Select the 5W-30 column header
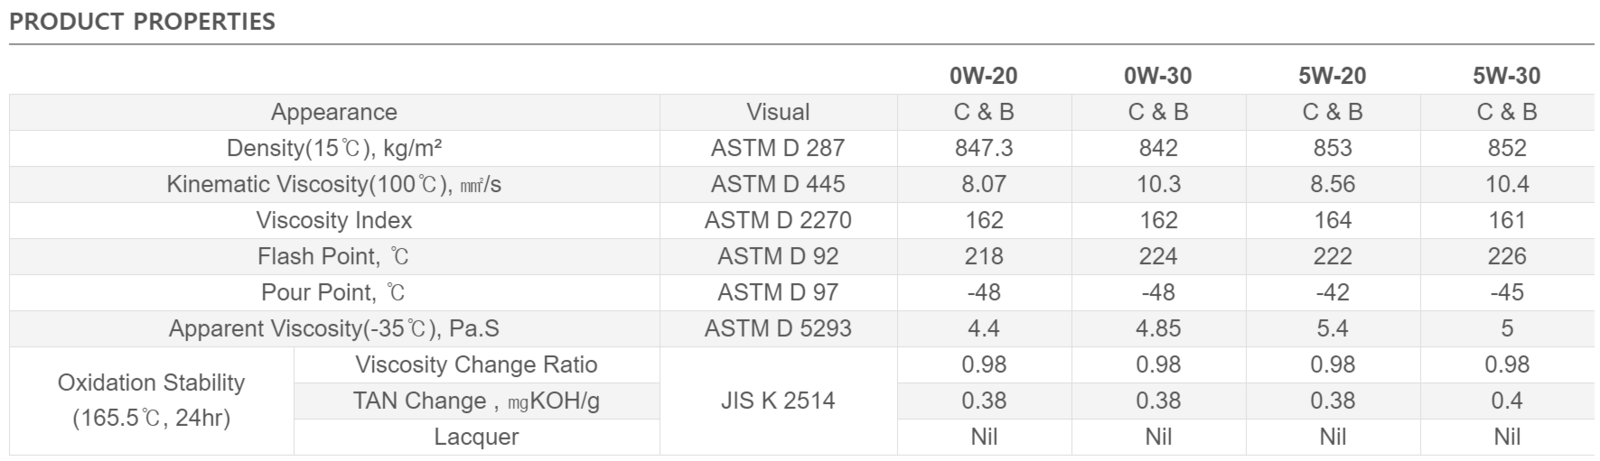 coord(1506,76)
